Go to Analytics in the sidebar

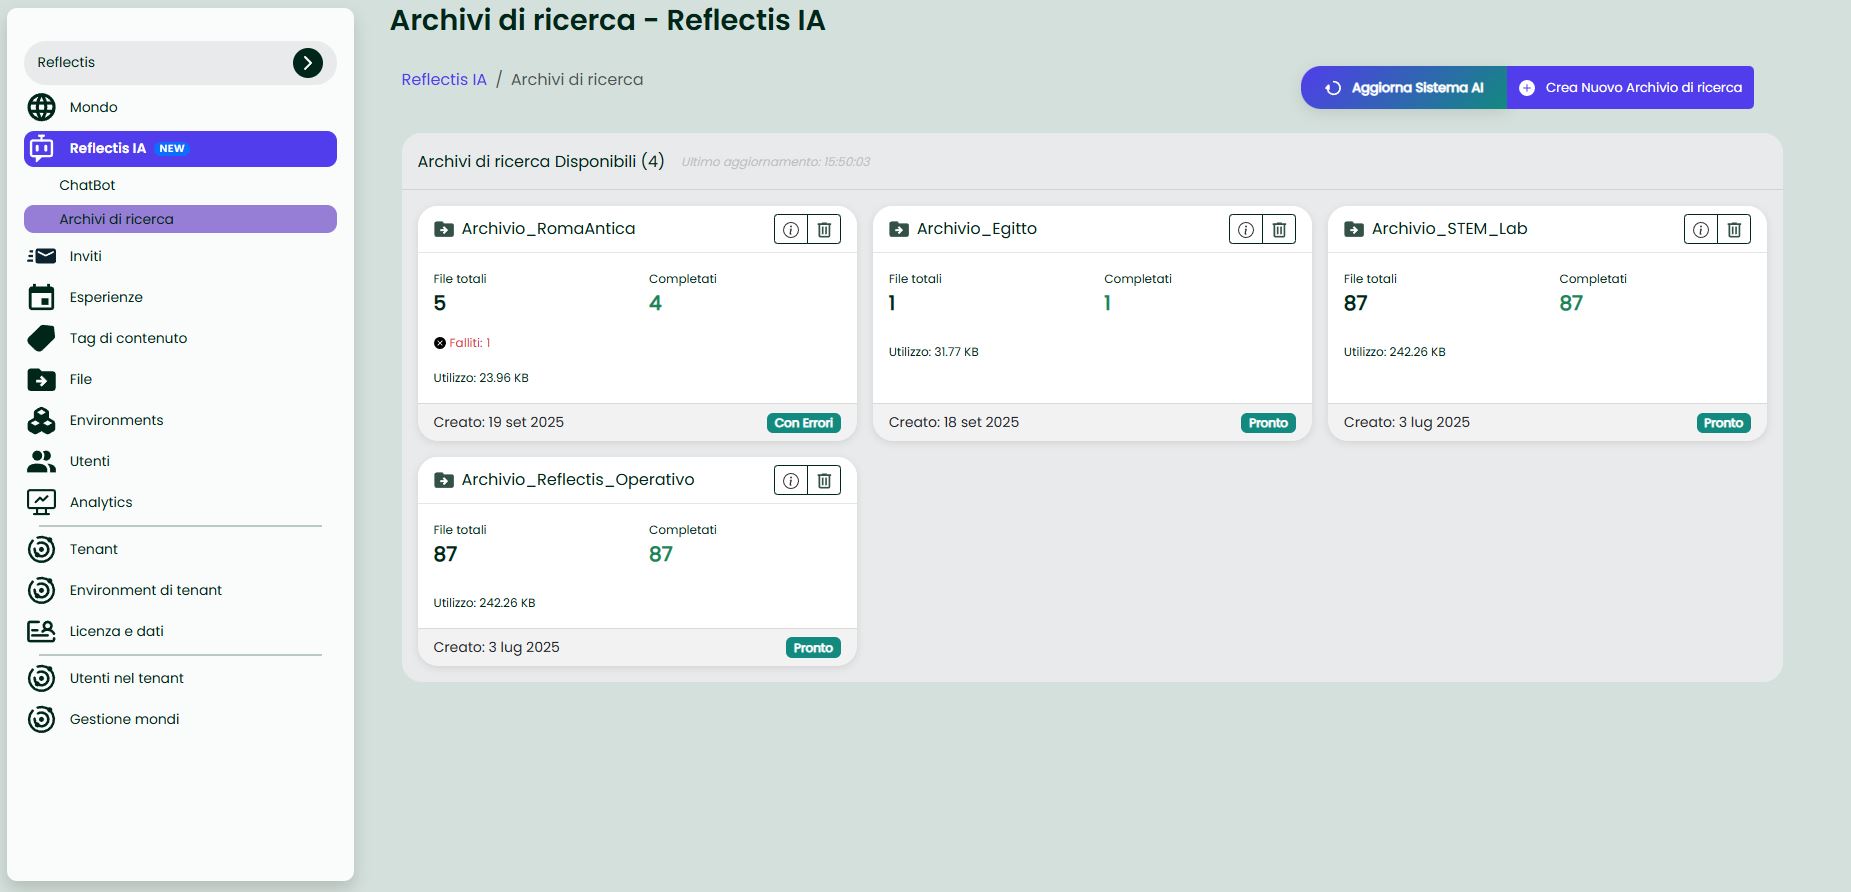point(100,502)
